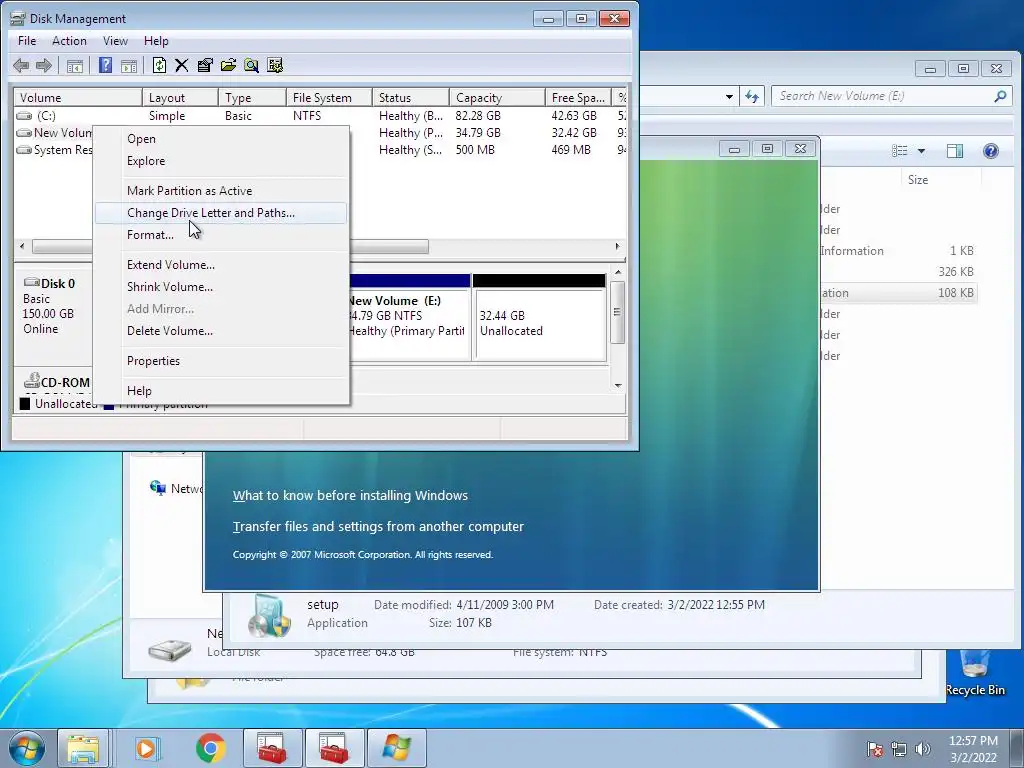
Task: Open the File menu in Disk Management
Action: (27, 40)
